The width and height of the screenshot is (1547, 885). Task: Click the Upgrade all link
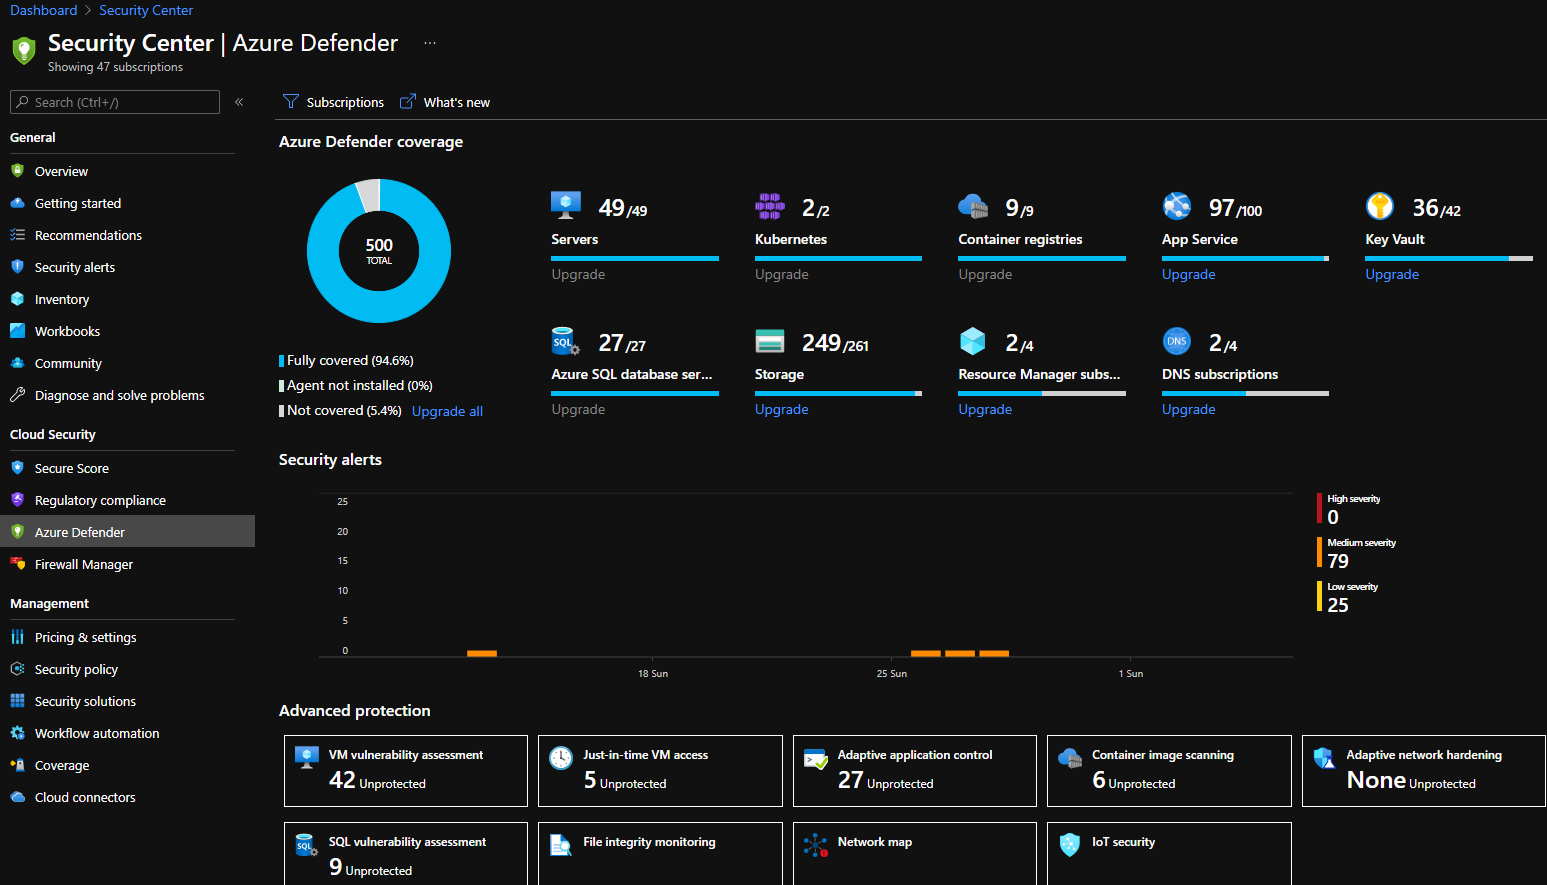point(446,410)
